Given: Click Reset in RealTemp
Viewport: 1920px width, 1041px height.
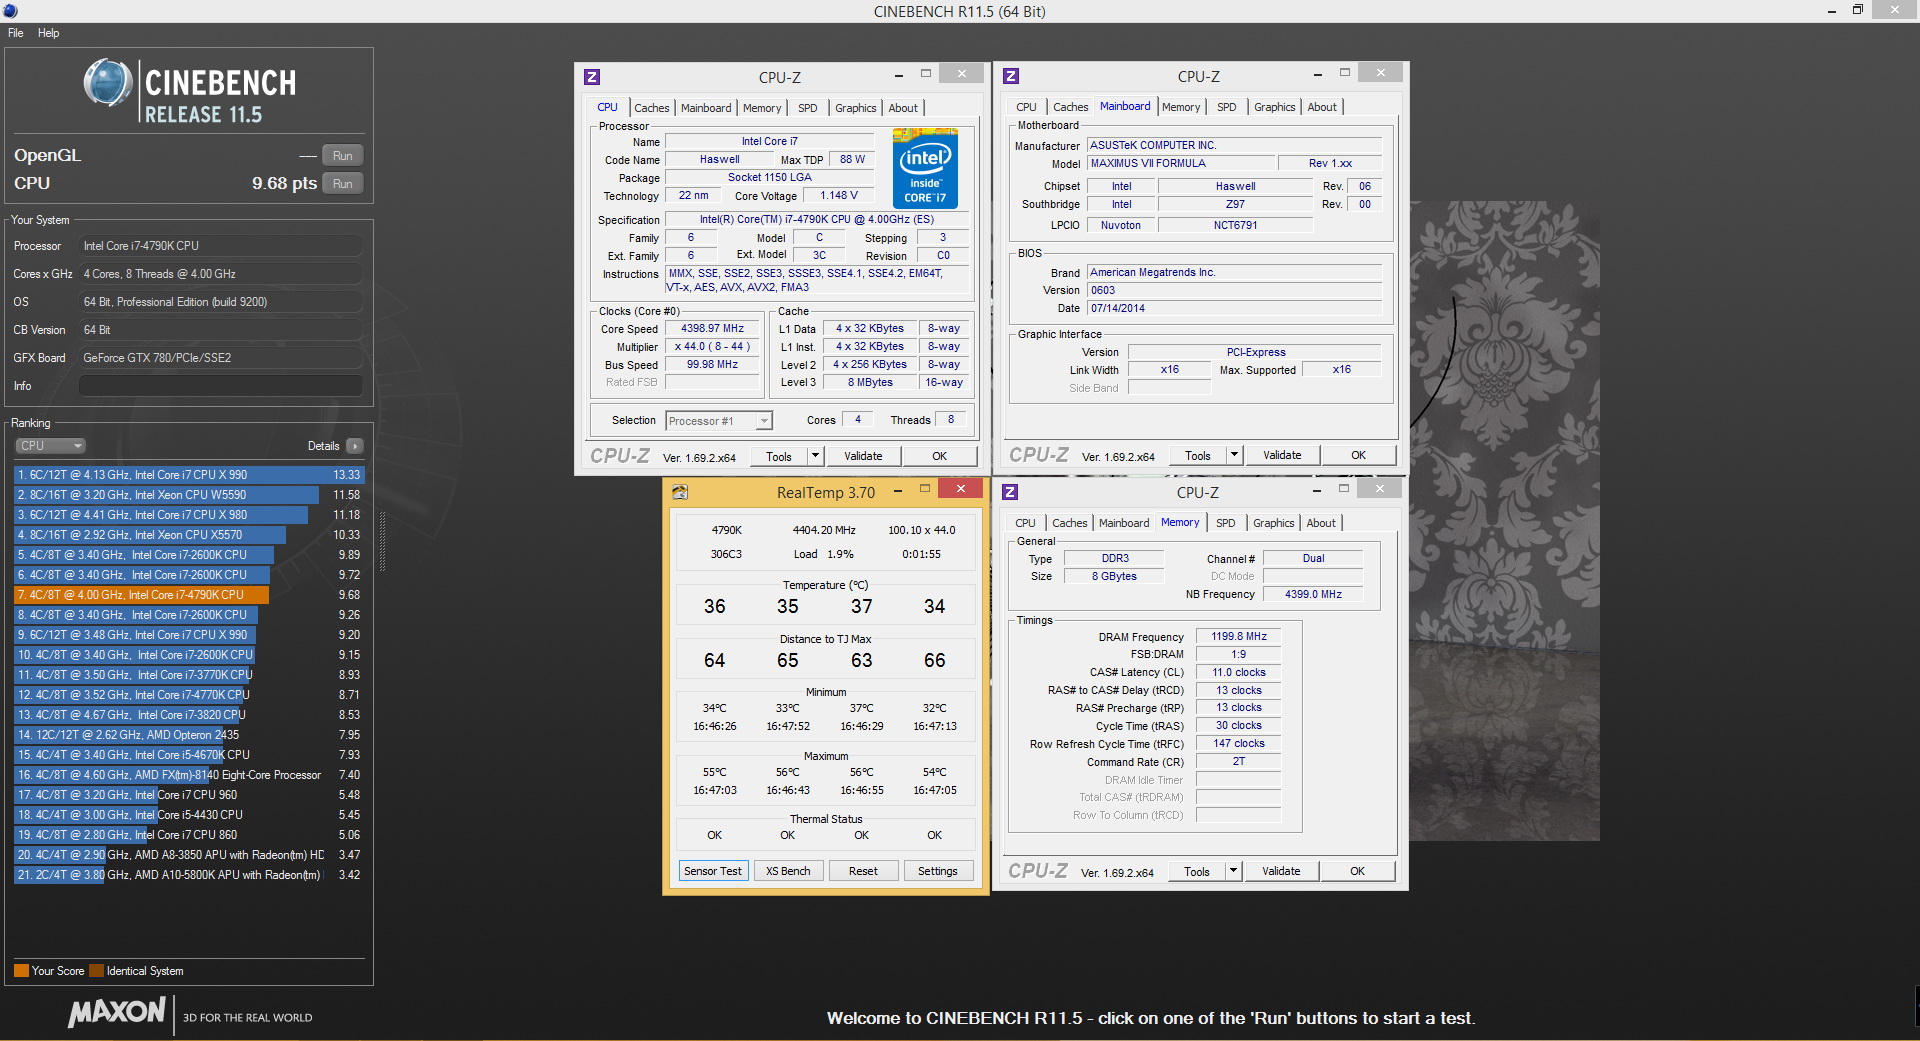Looking at the screenshot, I should click(x=863, y=871).
